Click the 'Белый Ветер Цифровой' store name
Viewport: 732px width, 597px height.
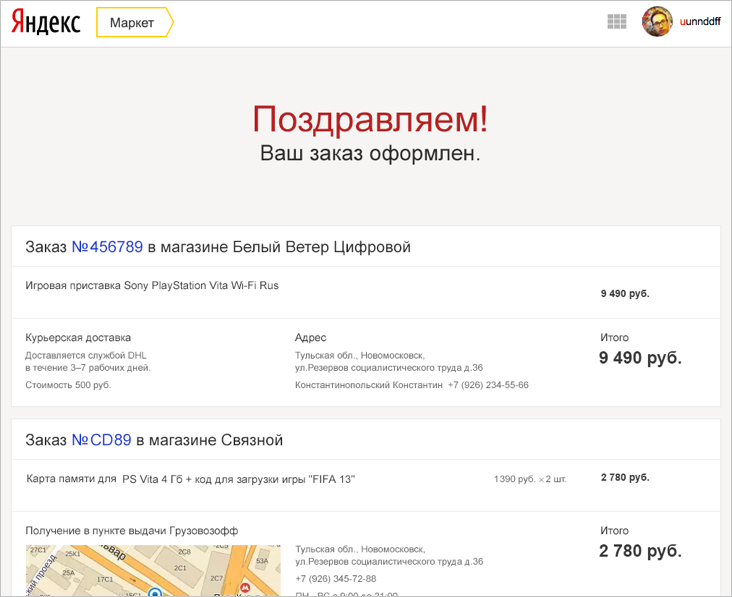[322, 246]
